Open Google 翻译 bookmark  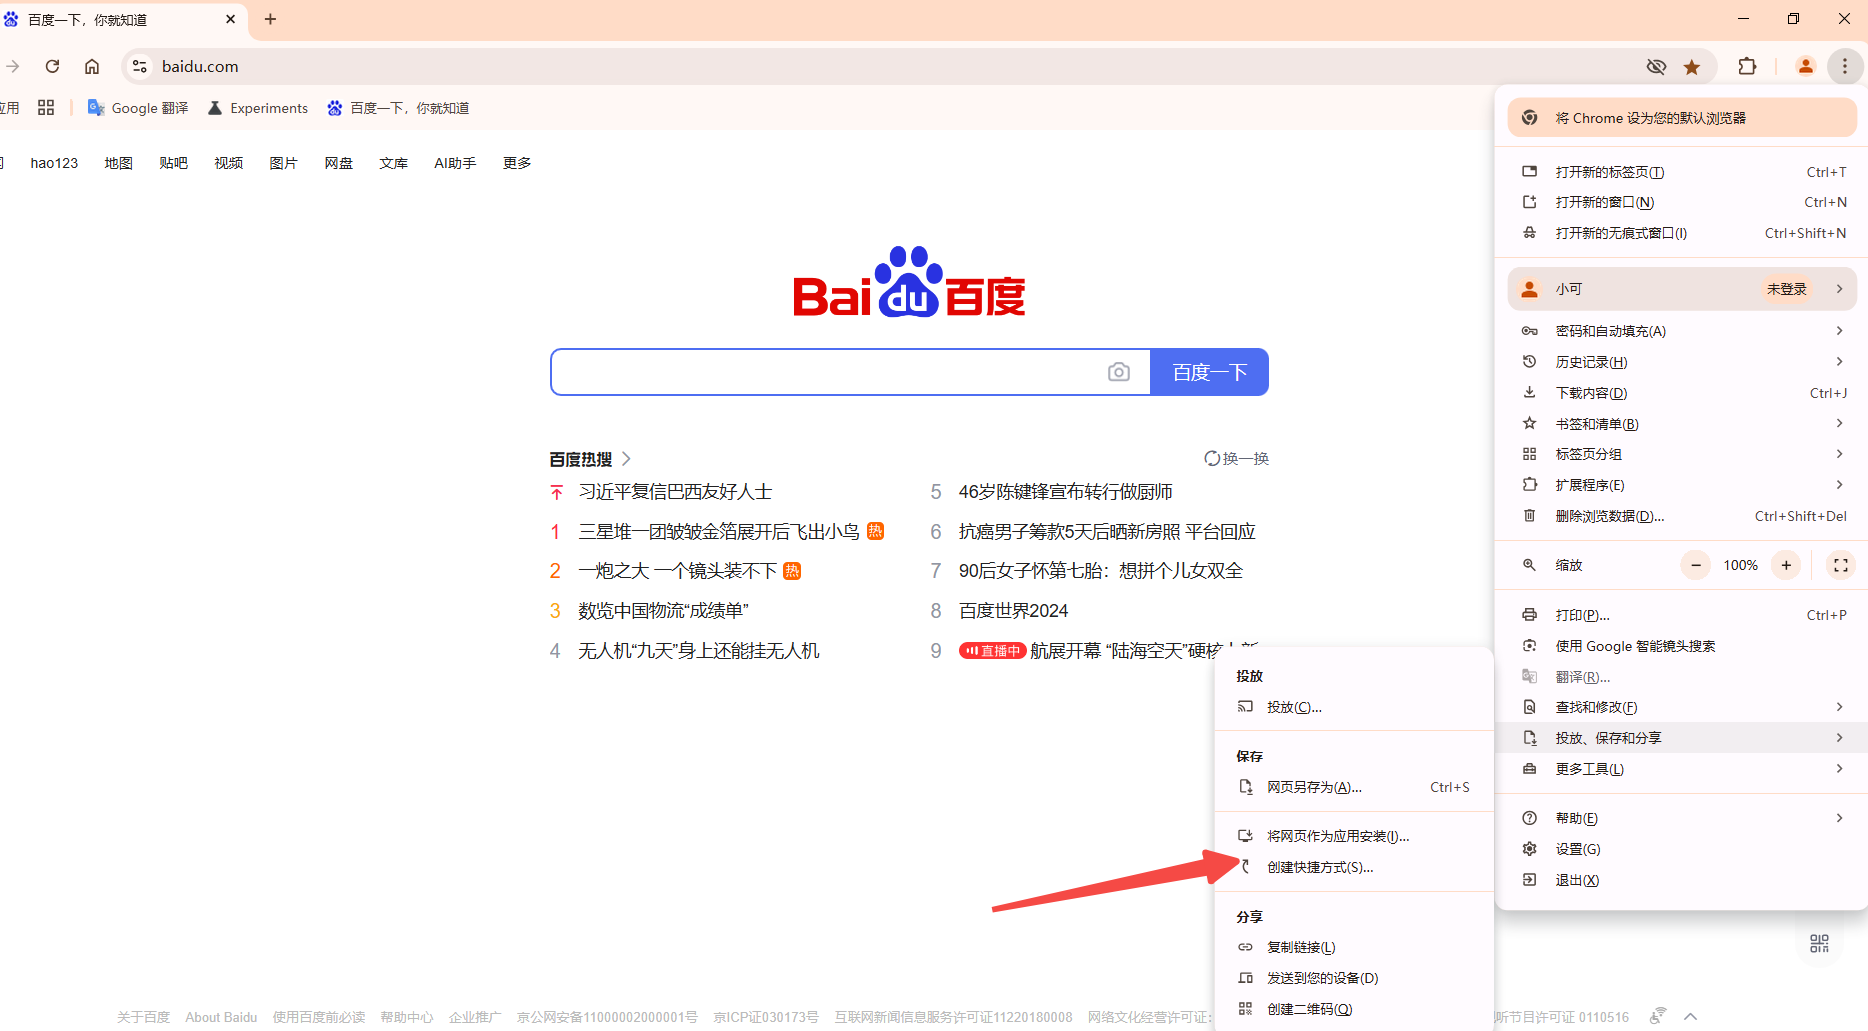click(138, 108)
